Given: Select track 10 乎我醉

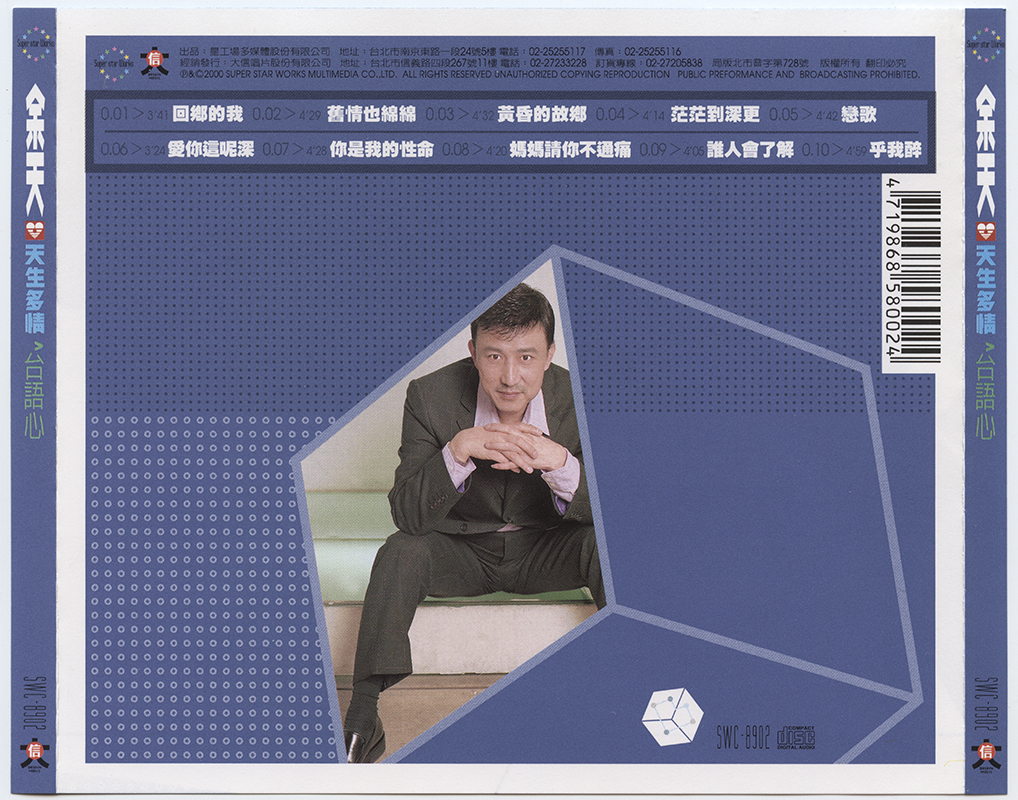Looking at the screenshot, I should tap(896, 150).
